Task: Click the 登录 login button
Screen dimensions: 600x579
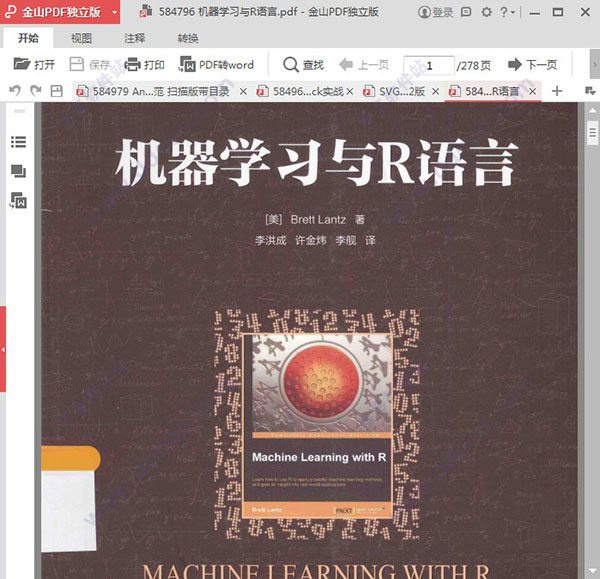Action: tap(435, 12)
